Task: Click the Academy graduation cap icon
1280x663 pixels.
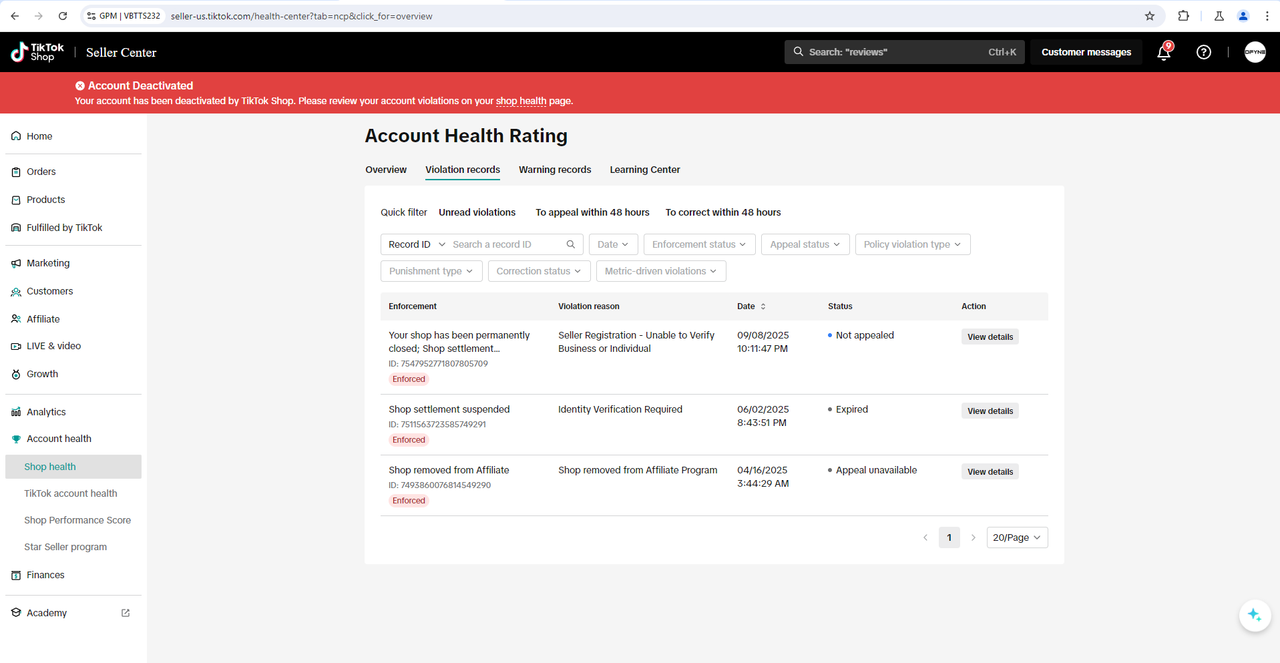Action: tap(16, 613)
